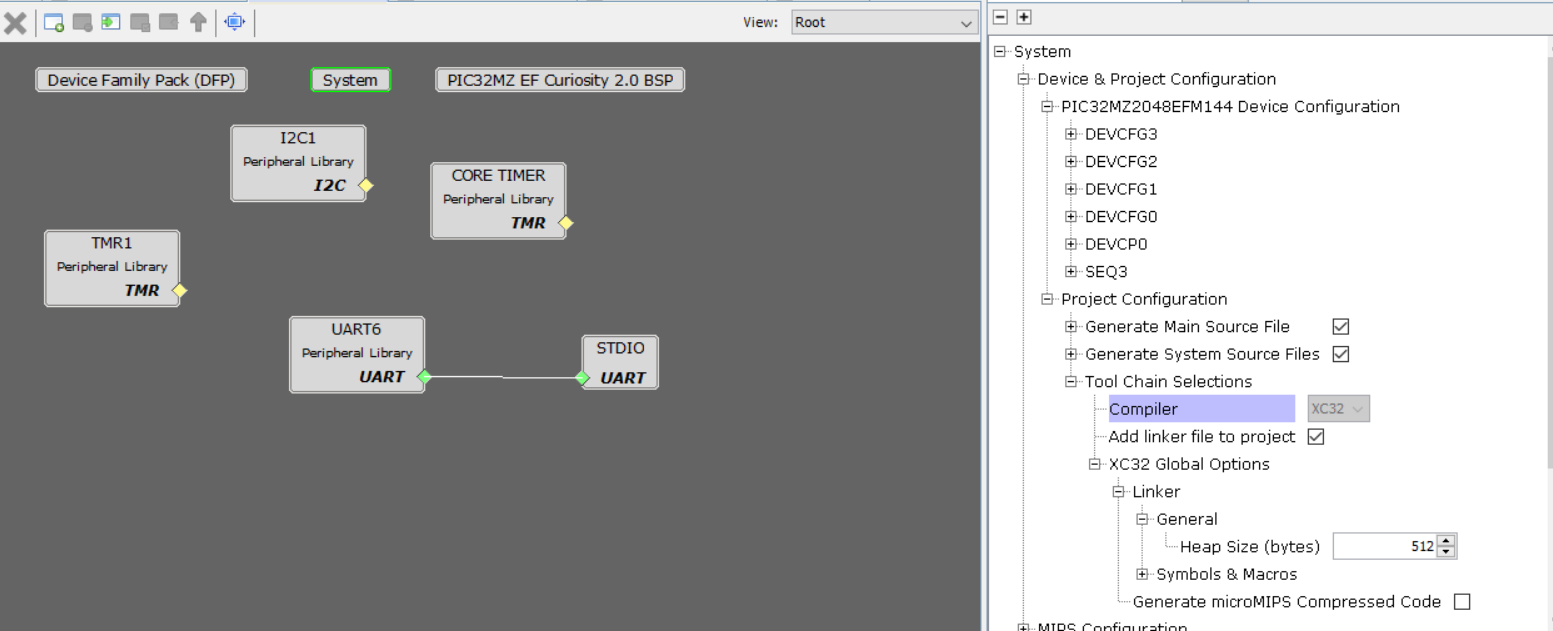Click the collapse-all minus icon

click(x=1001, y=17)
